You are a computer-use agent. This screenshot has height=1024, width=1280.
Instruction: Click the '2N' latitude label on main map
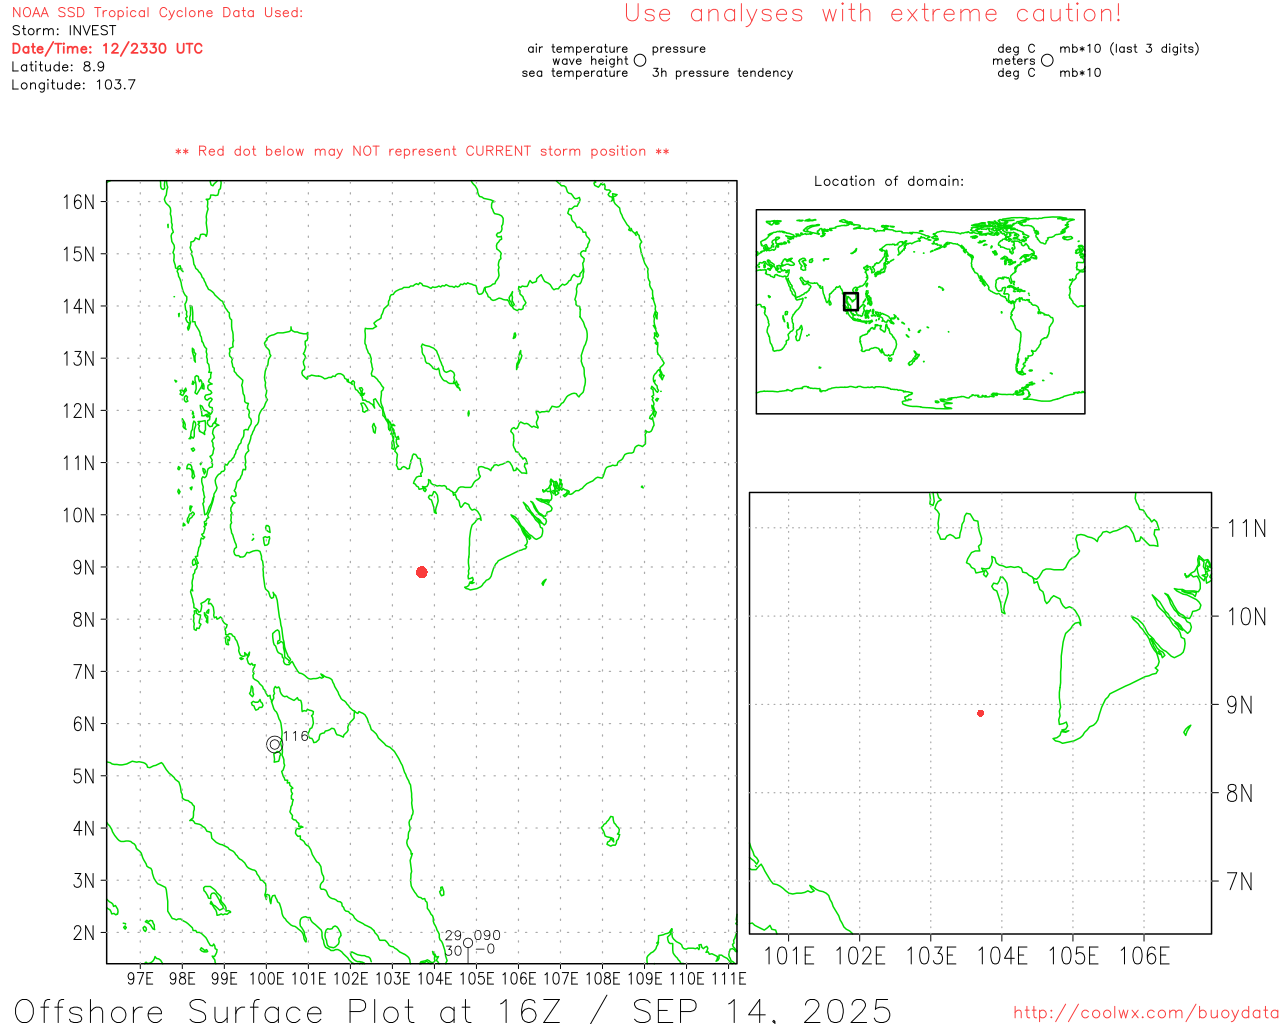coord(83,933)
